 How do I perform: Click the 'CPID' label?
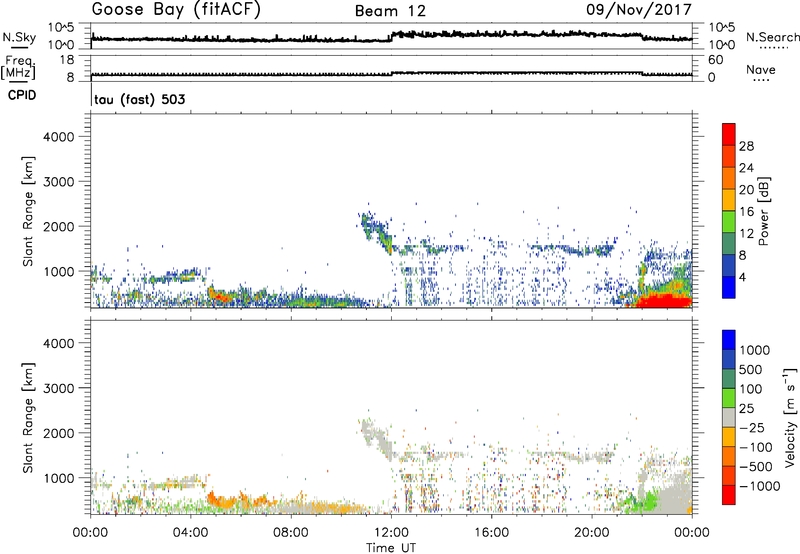pos(22,95)
